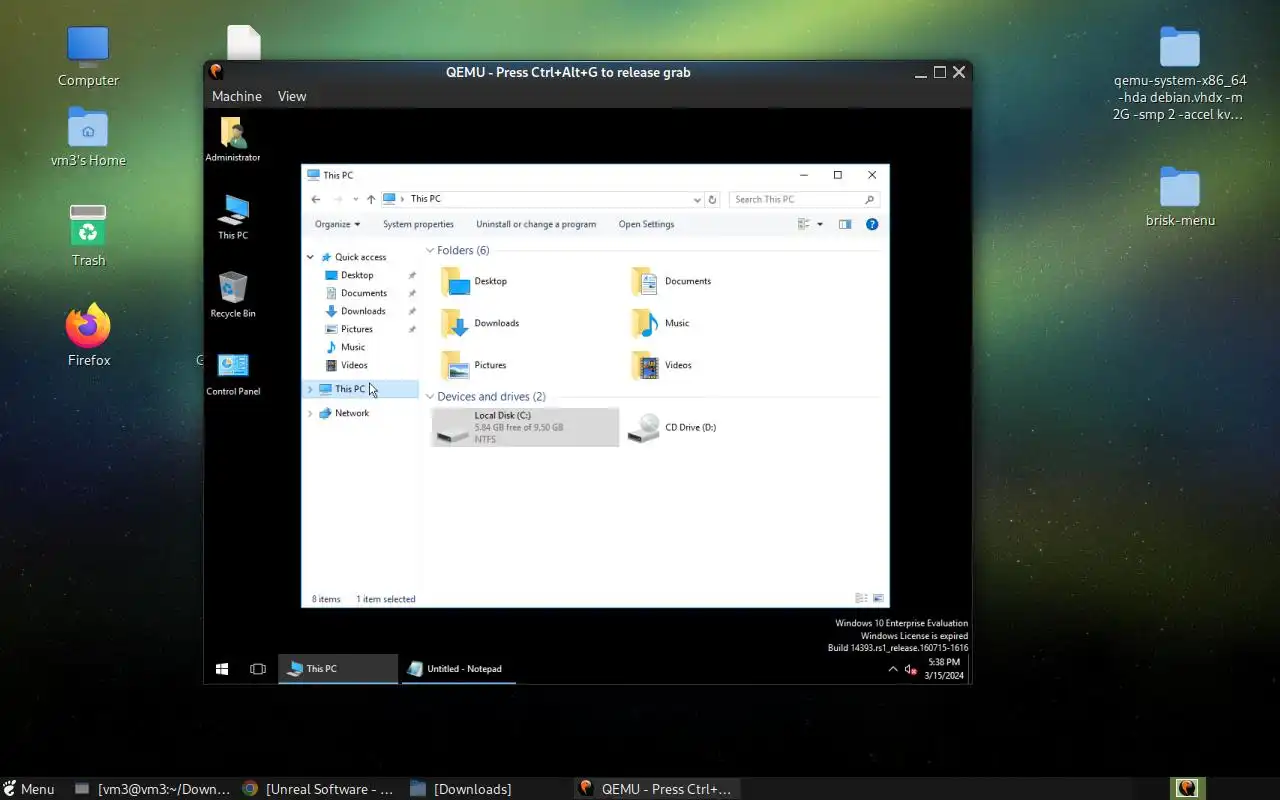Image resolution: width=1280 pixels, height=800 pixels.
Task: Click the Search This PC field
Action: 804,199
